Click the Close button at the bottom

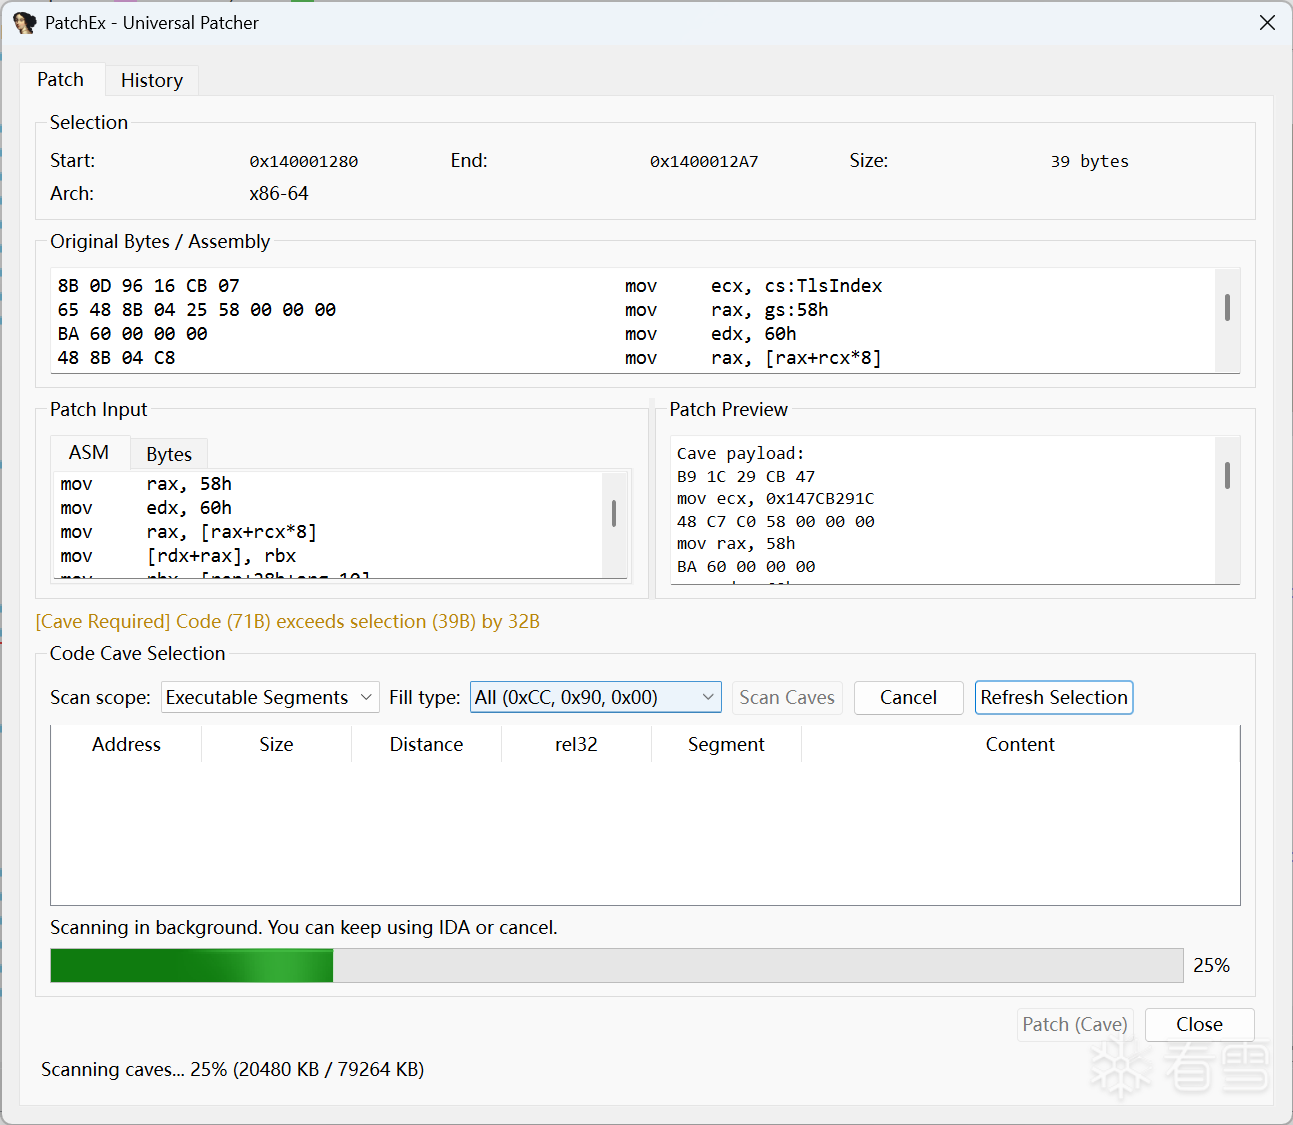coord(1199,1024)
